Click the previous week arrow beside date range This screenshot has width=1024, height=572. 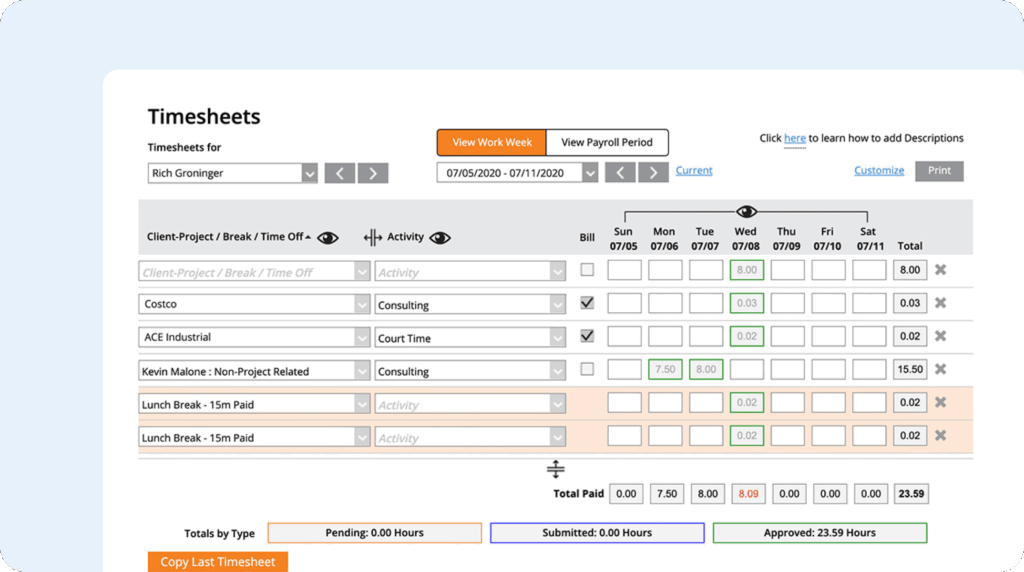(x=620, y=172)
